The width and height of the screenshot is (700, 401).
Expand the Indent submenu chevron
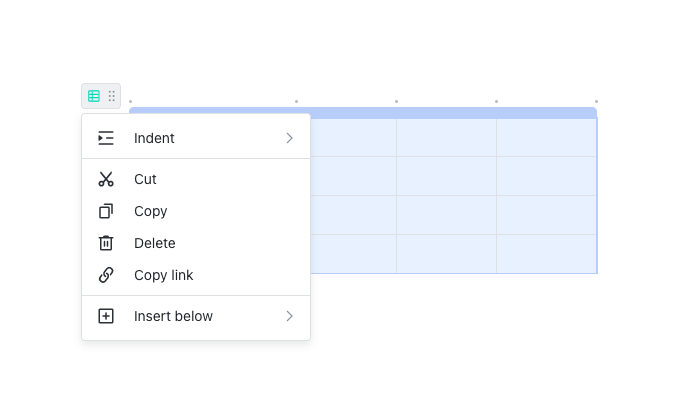pos(289,138)
